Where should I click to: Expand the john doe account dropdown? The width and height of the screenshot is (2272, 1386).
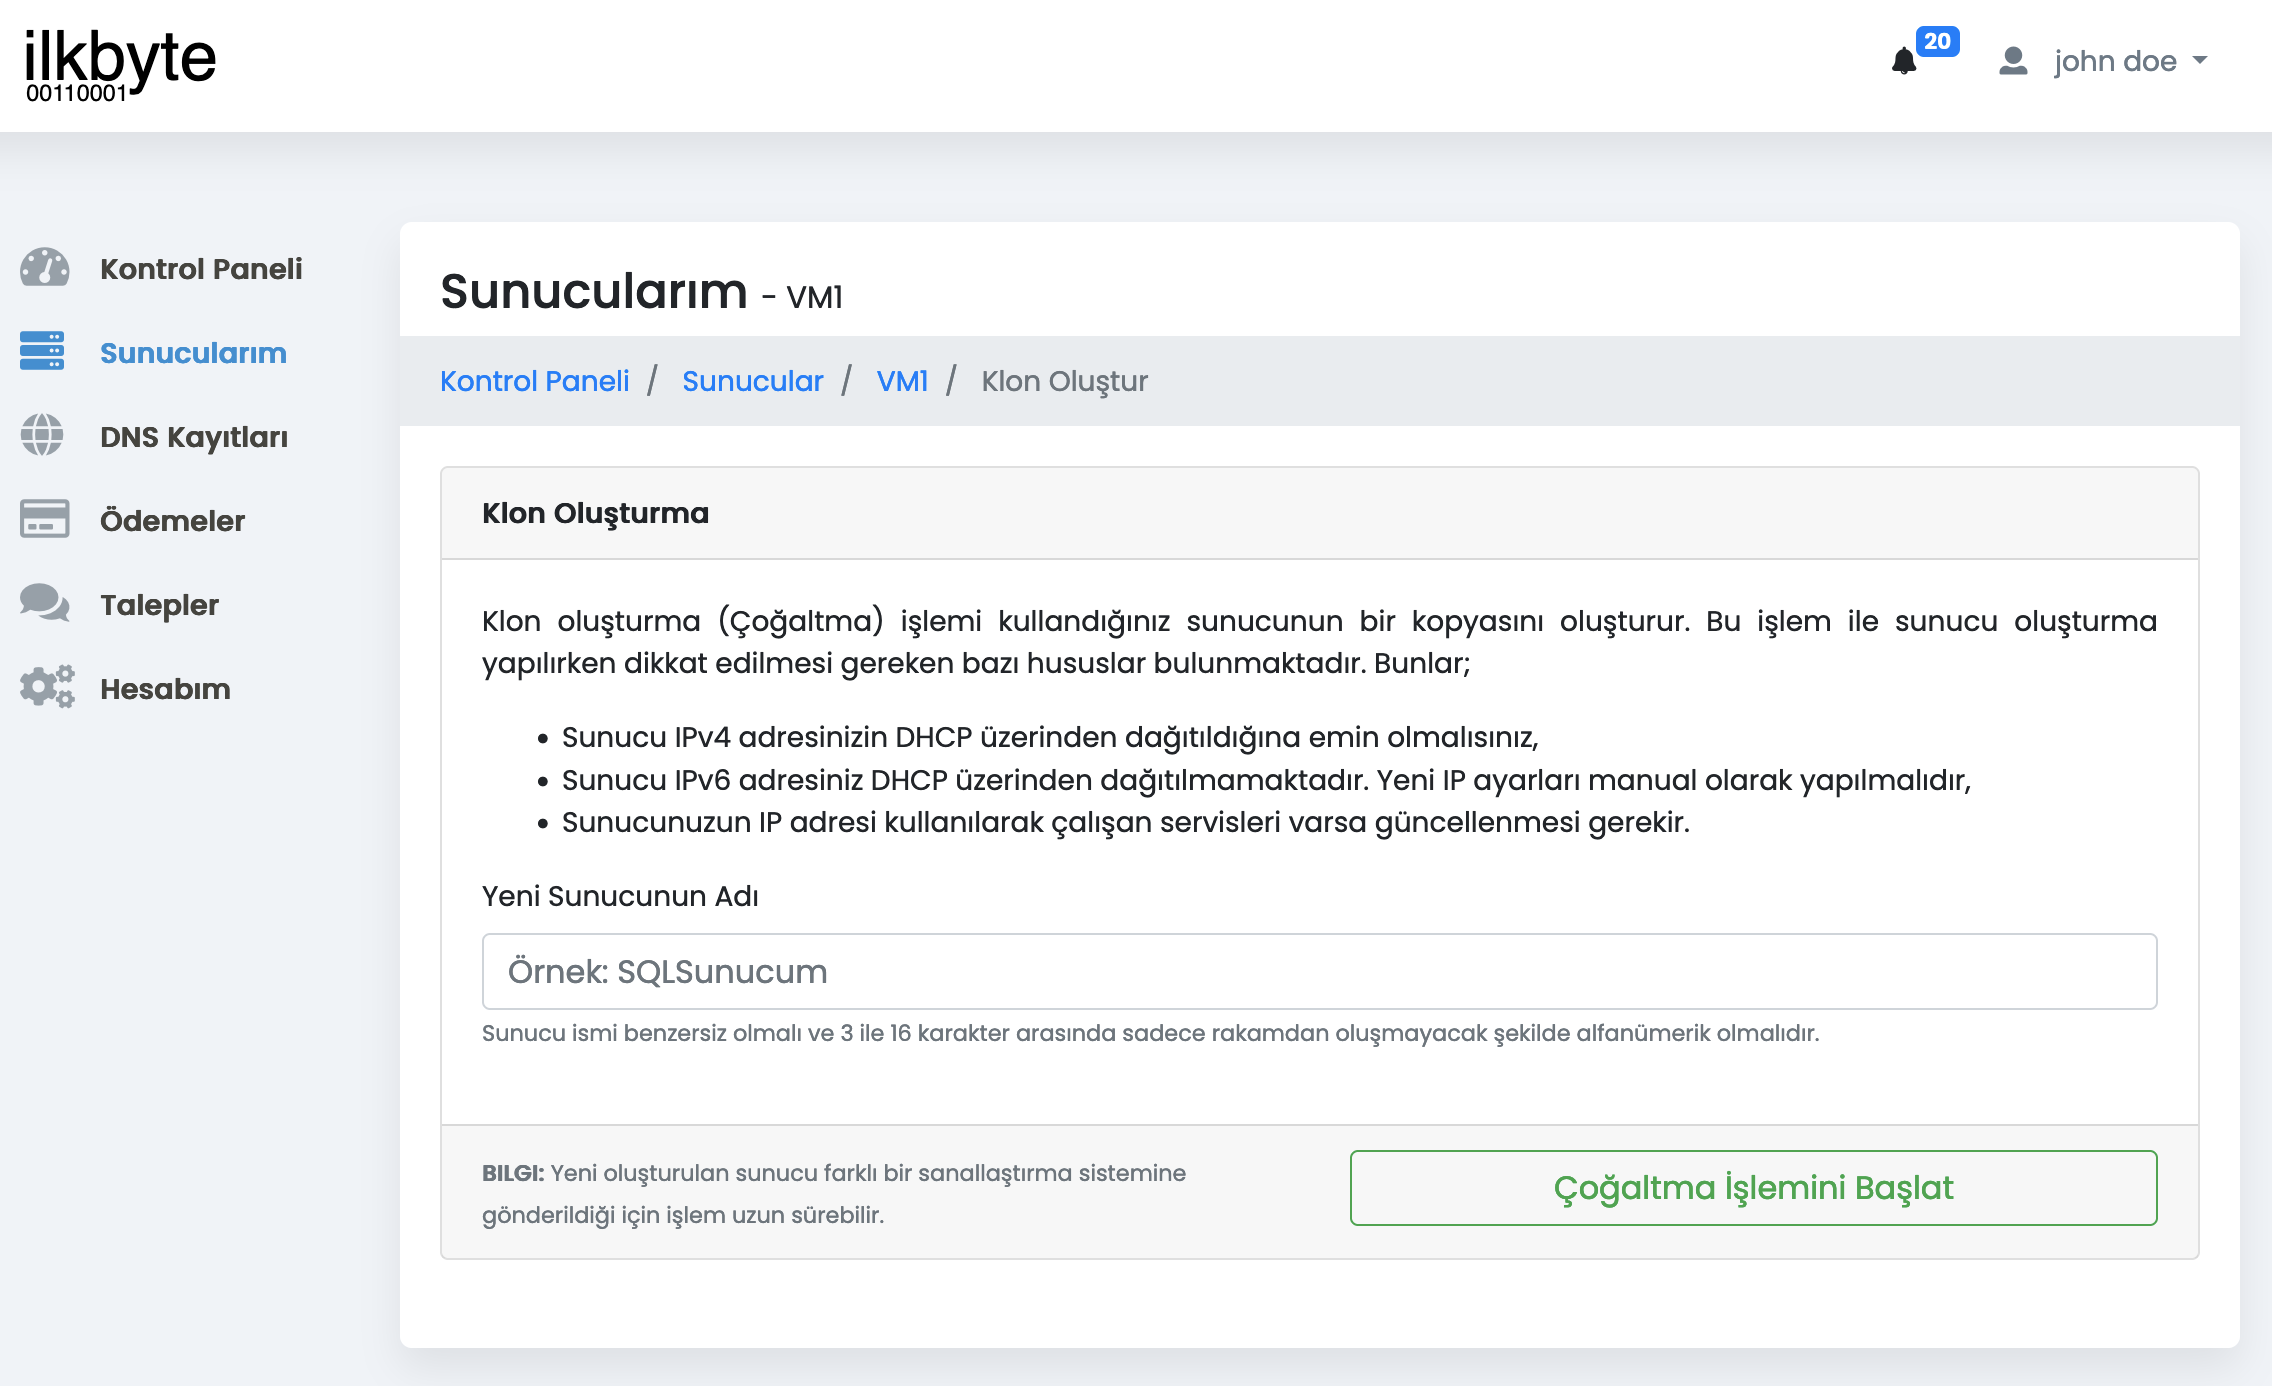coord(2130,61)
